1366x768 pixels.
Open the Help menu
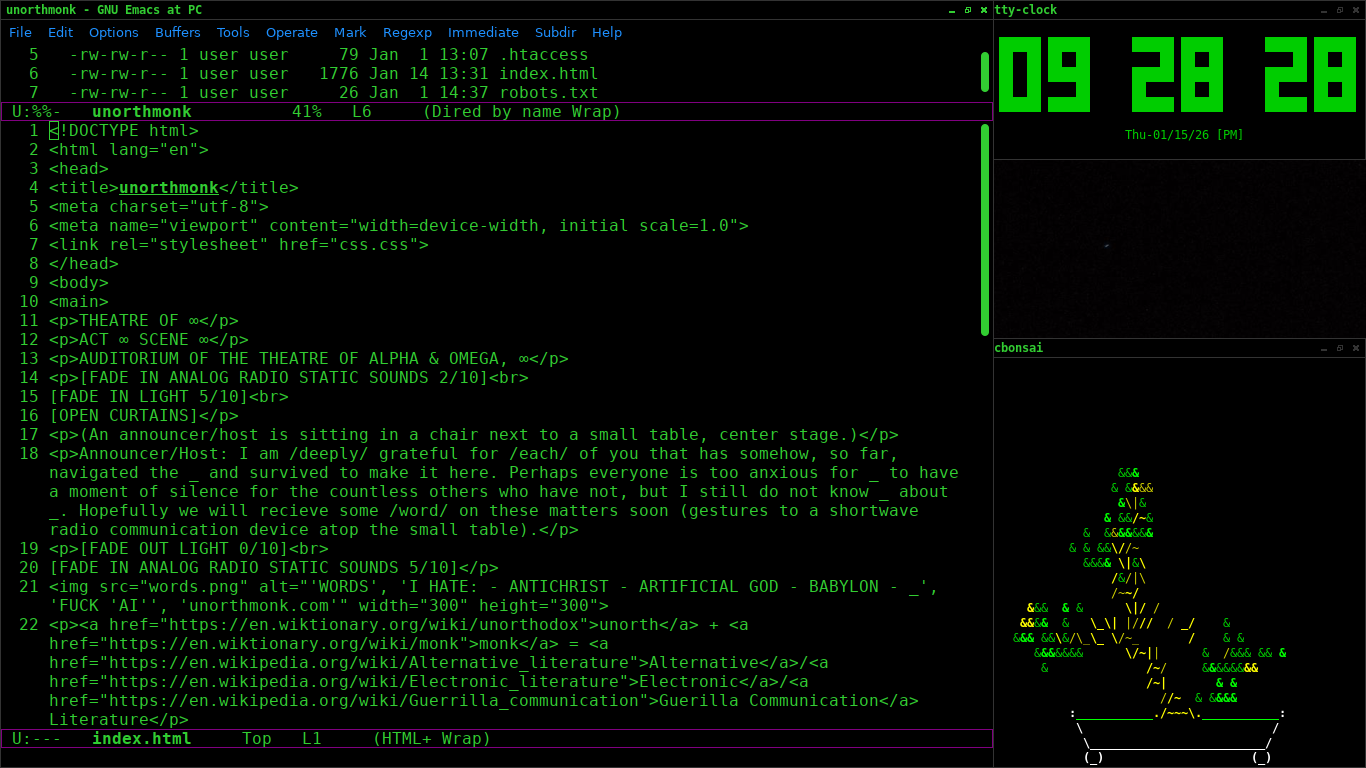pyautogui.click(x=607, y=32)
